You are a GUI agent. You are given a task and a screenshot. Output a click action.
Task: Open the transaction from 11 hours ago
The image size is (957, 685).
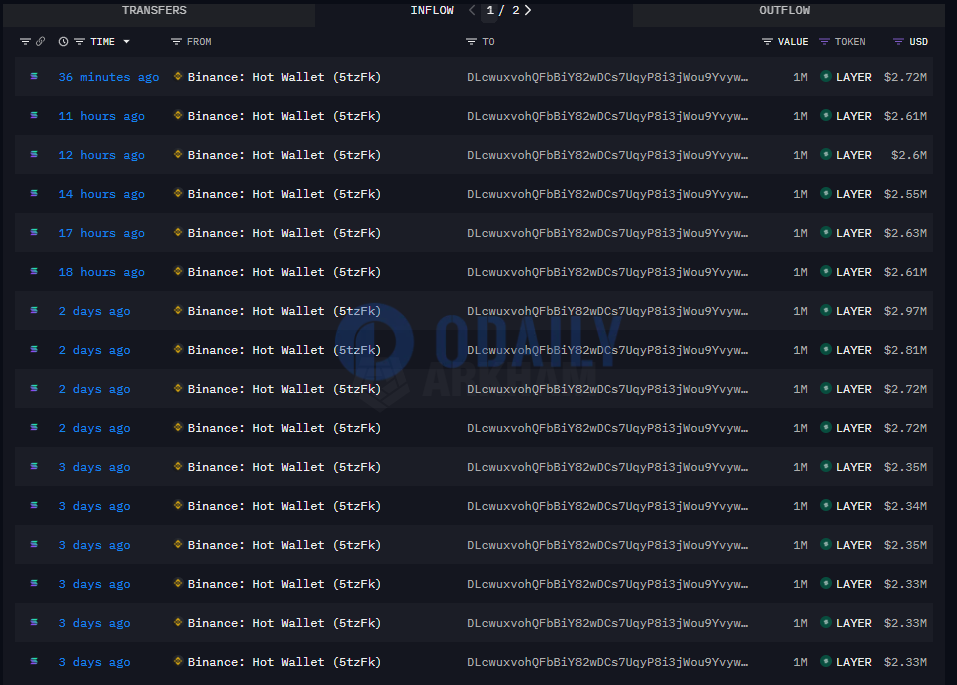pyautogui.click(x=101, y=116)
